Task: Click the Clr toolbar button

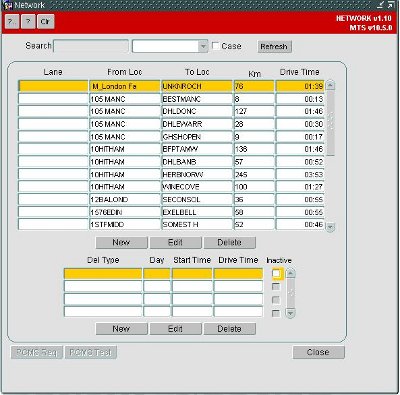Action: [x=45, y=22]
